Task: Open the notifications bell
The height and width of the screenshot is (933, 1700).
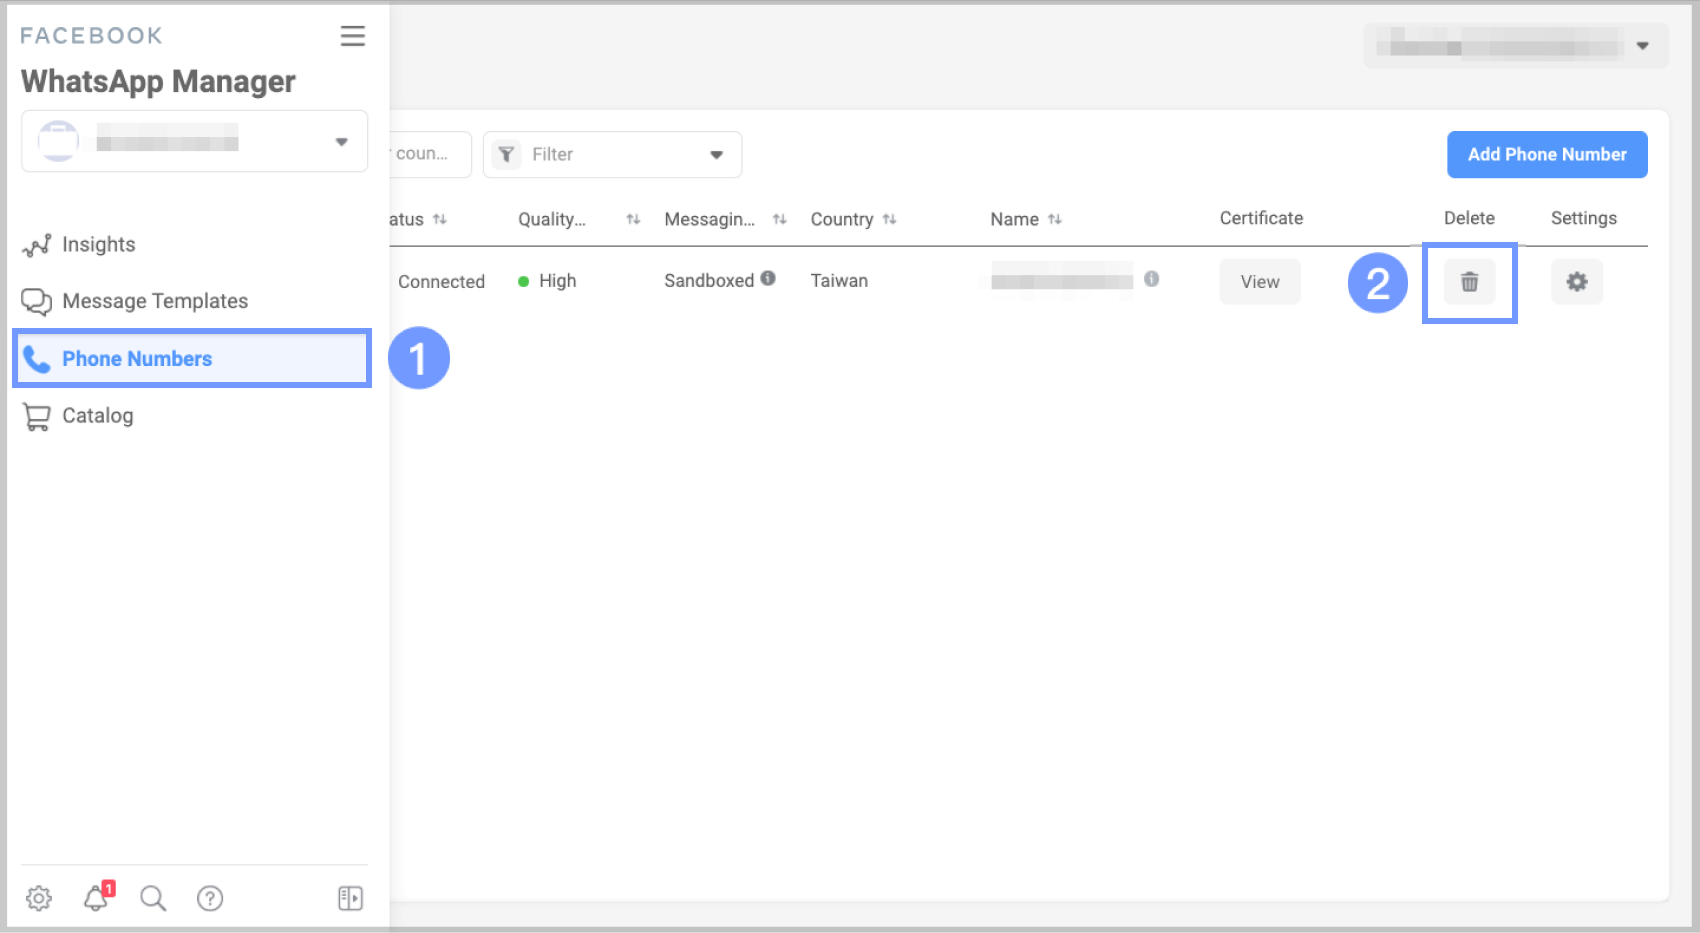Action: click(x=97, y=897)
